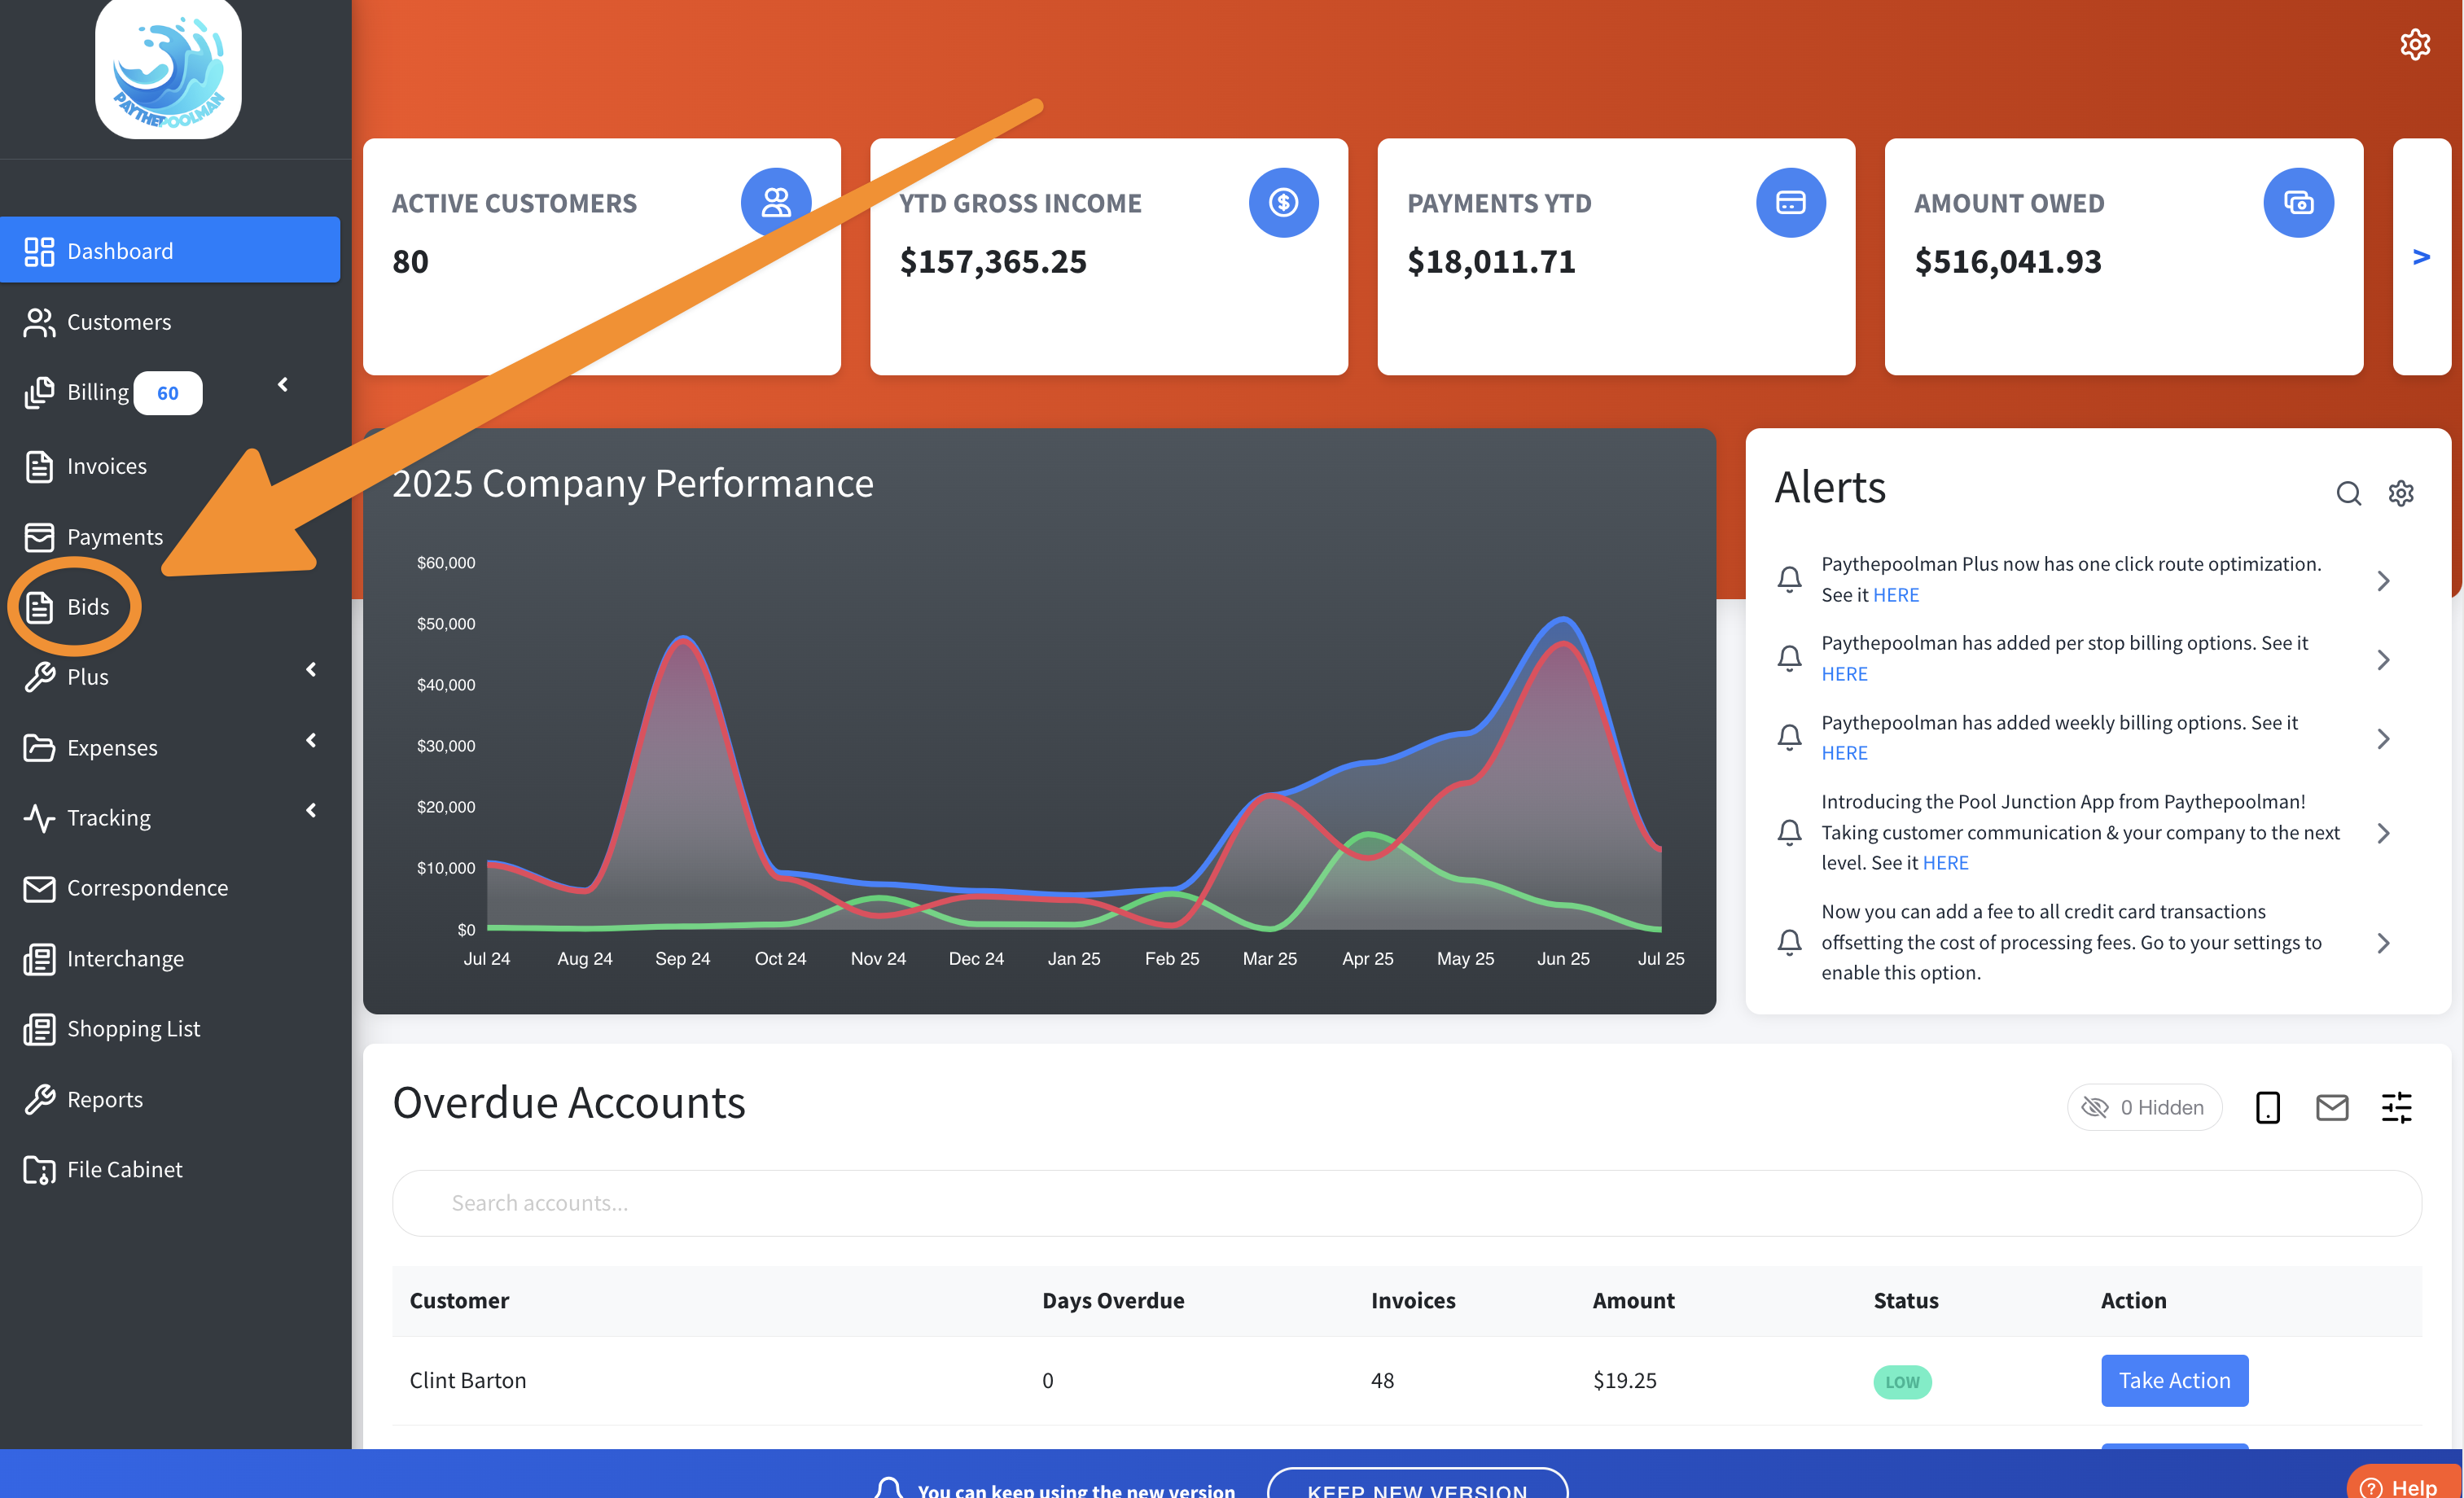Image resolution: width=2464 pixels, height=1498 pixels.
Task: Click Take Action for Clint Barton
Action: [x=2174, y=1380]
